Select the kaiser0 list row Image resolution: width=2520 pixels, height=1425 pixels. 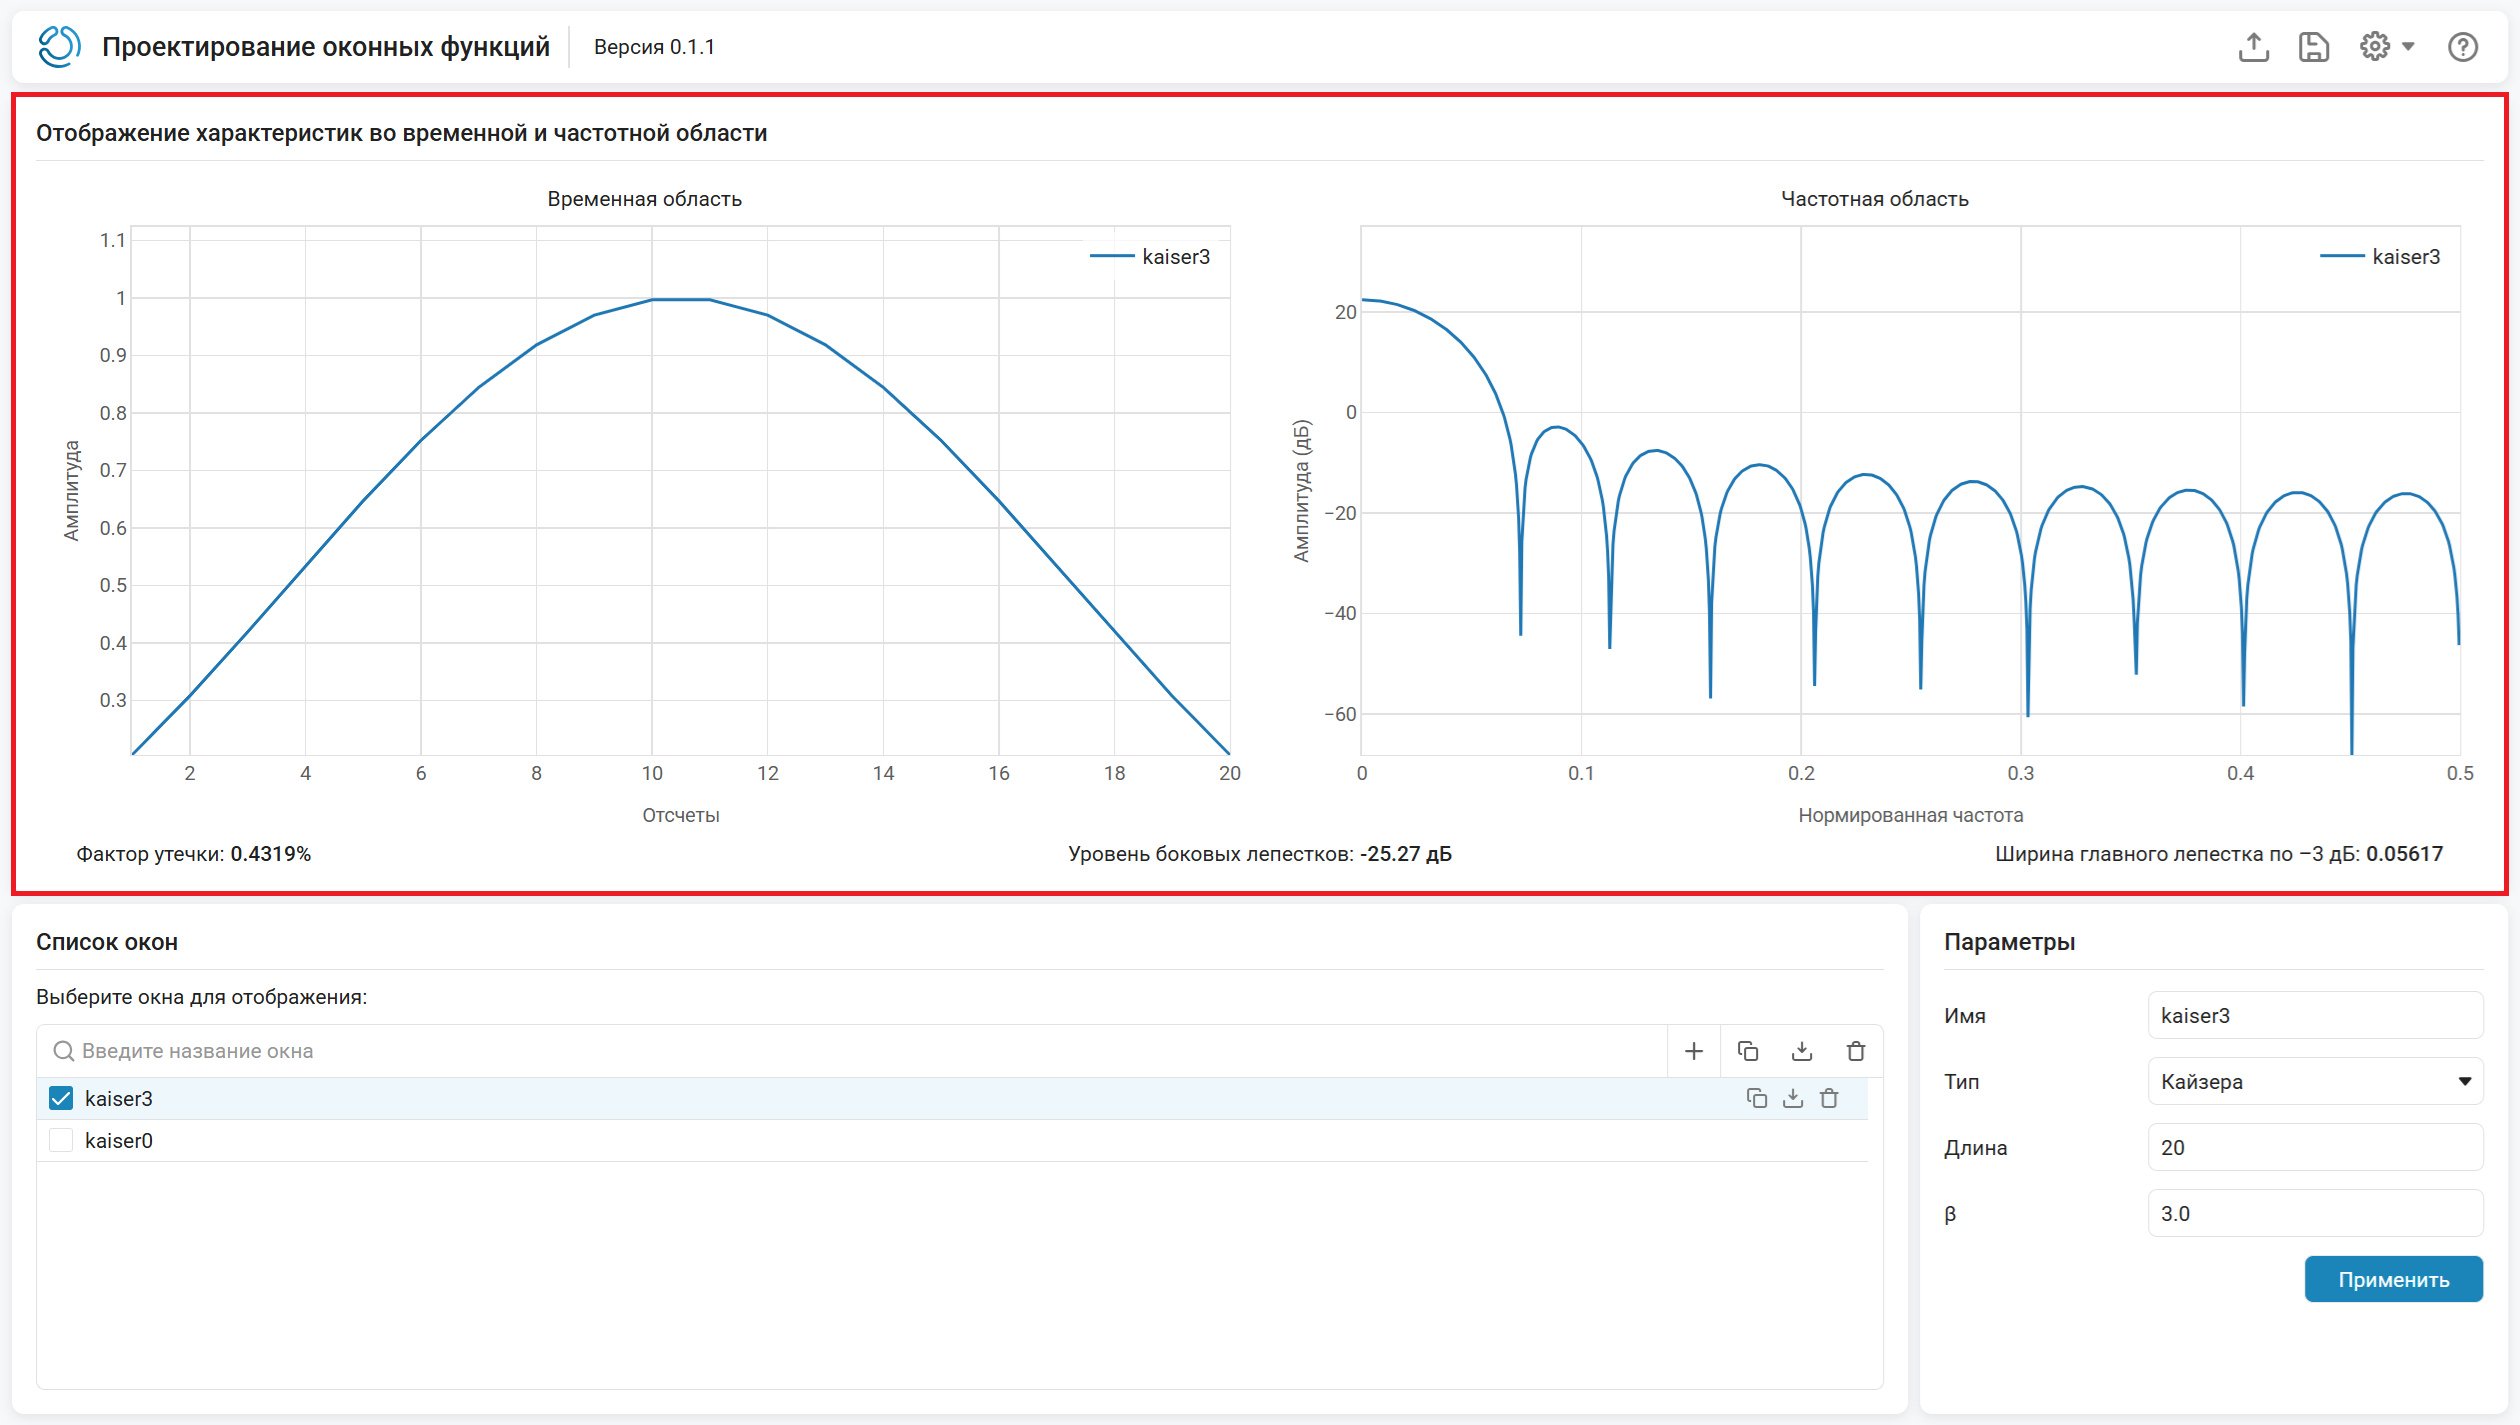(x=952, y=1140)
